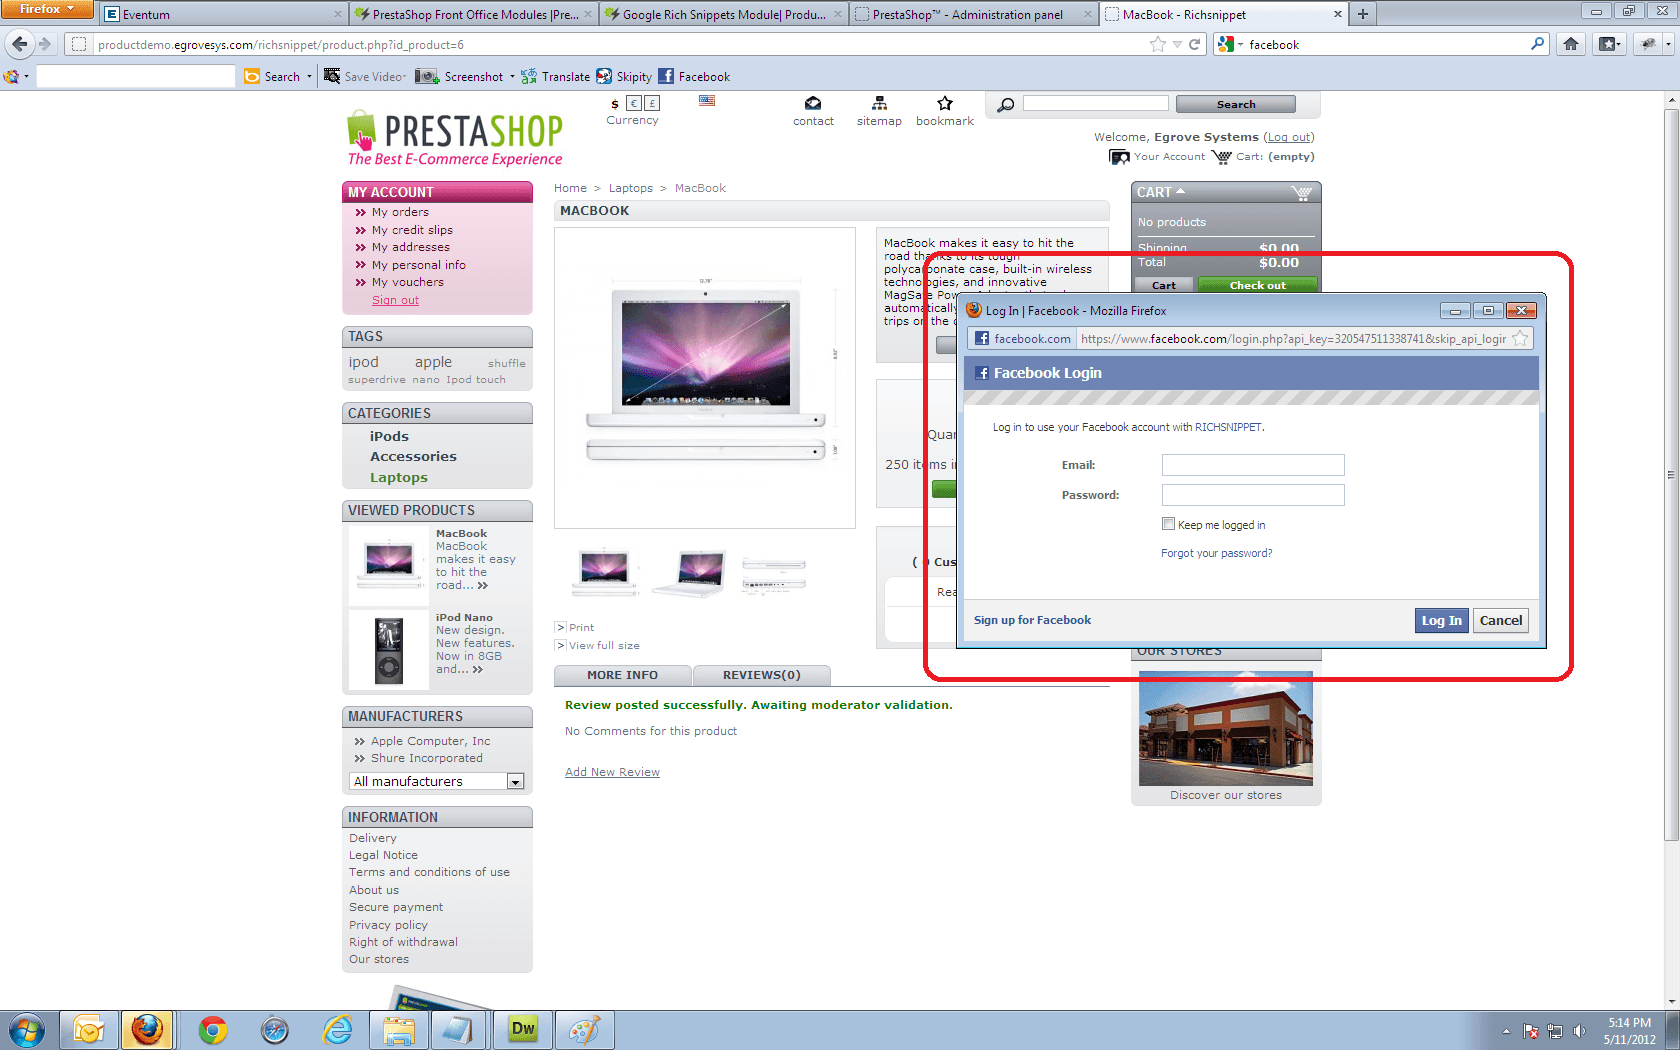The height and width of the screenshot is (1050, 1680).
Task: Show hidden tray icons arrow
Action: [1505, 1031]
